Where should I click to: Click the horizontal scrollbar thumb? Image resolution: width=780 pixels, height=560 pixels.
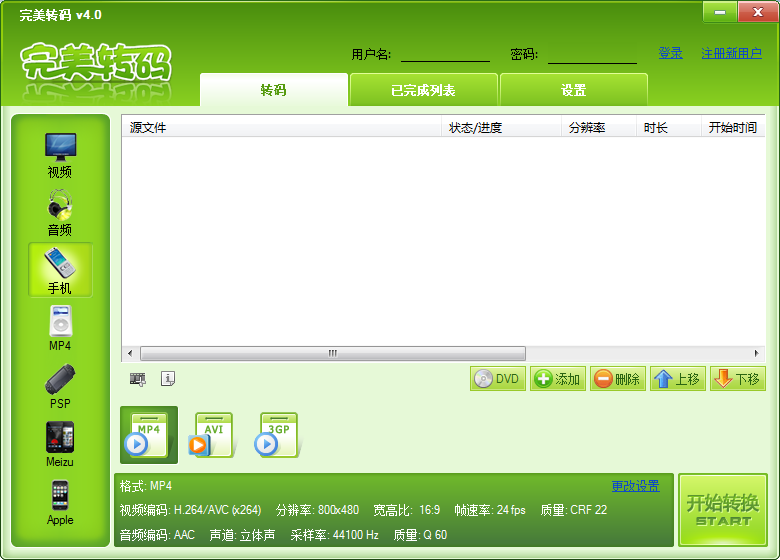pos(333,354)
